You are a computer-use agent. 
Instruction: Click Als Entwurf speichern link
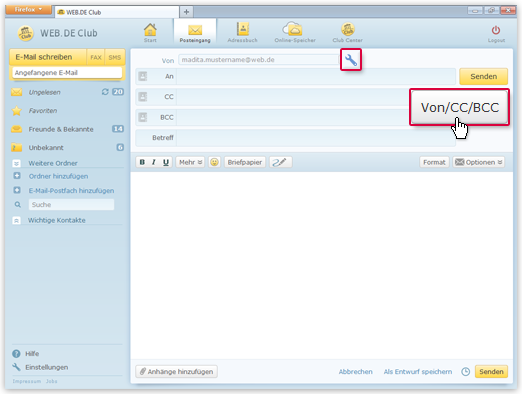click(418, 372)
